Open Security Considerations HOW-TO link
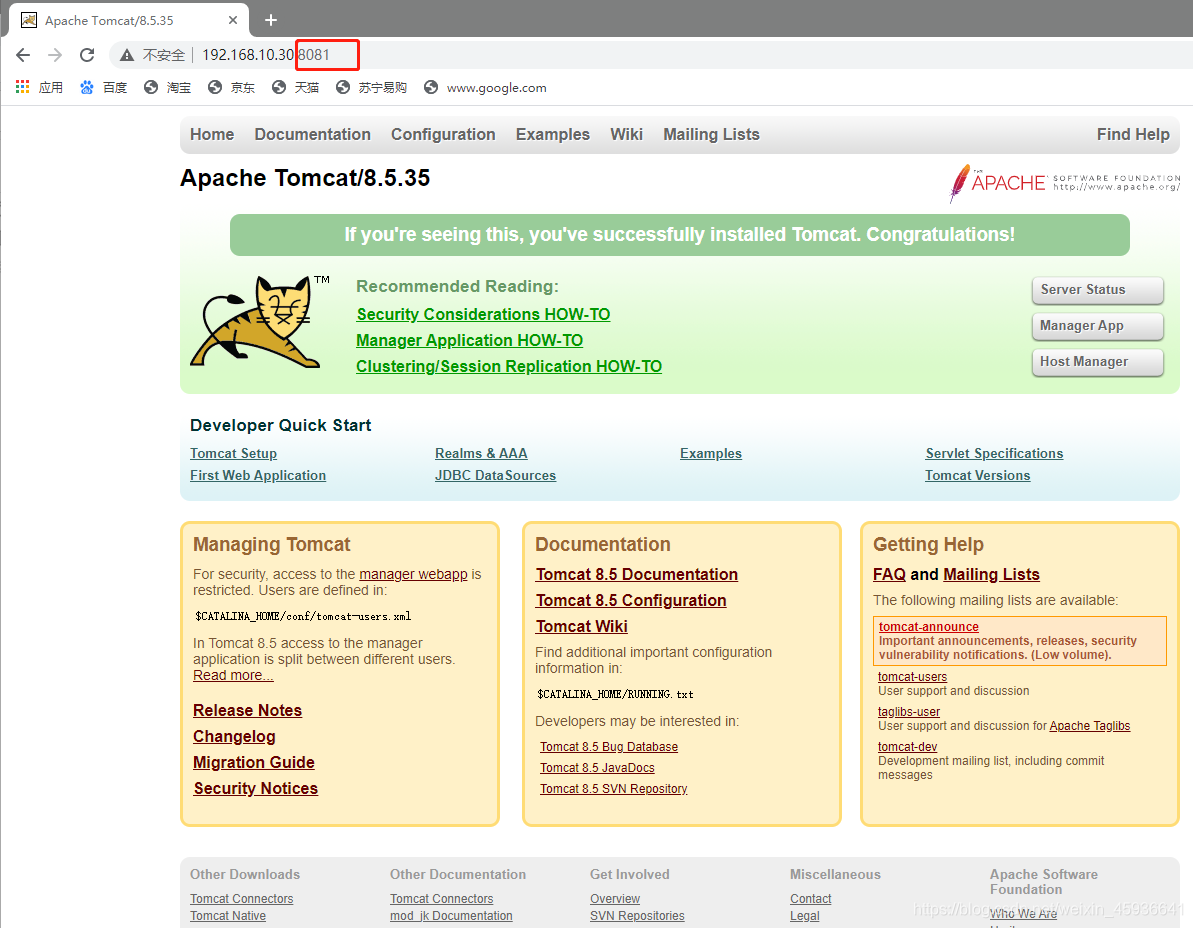This screenshot has width=1193, height=928. coord(483,314)
